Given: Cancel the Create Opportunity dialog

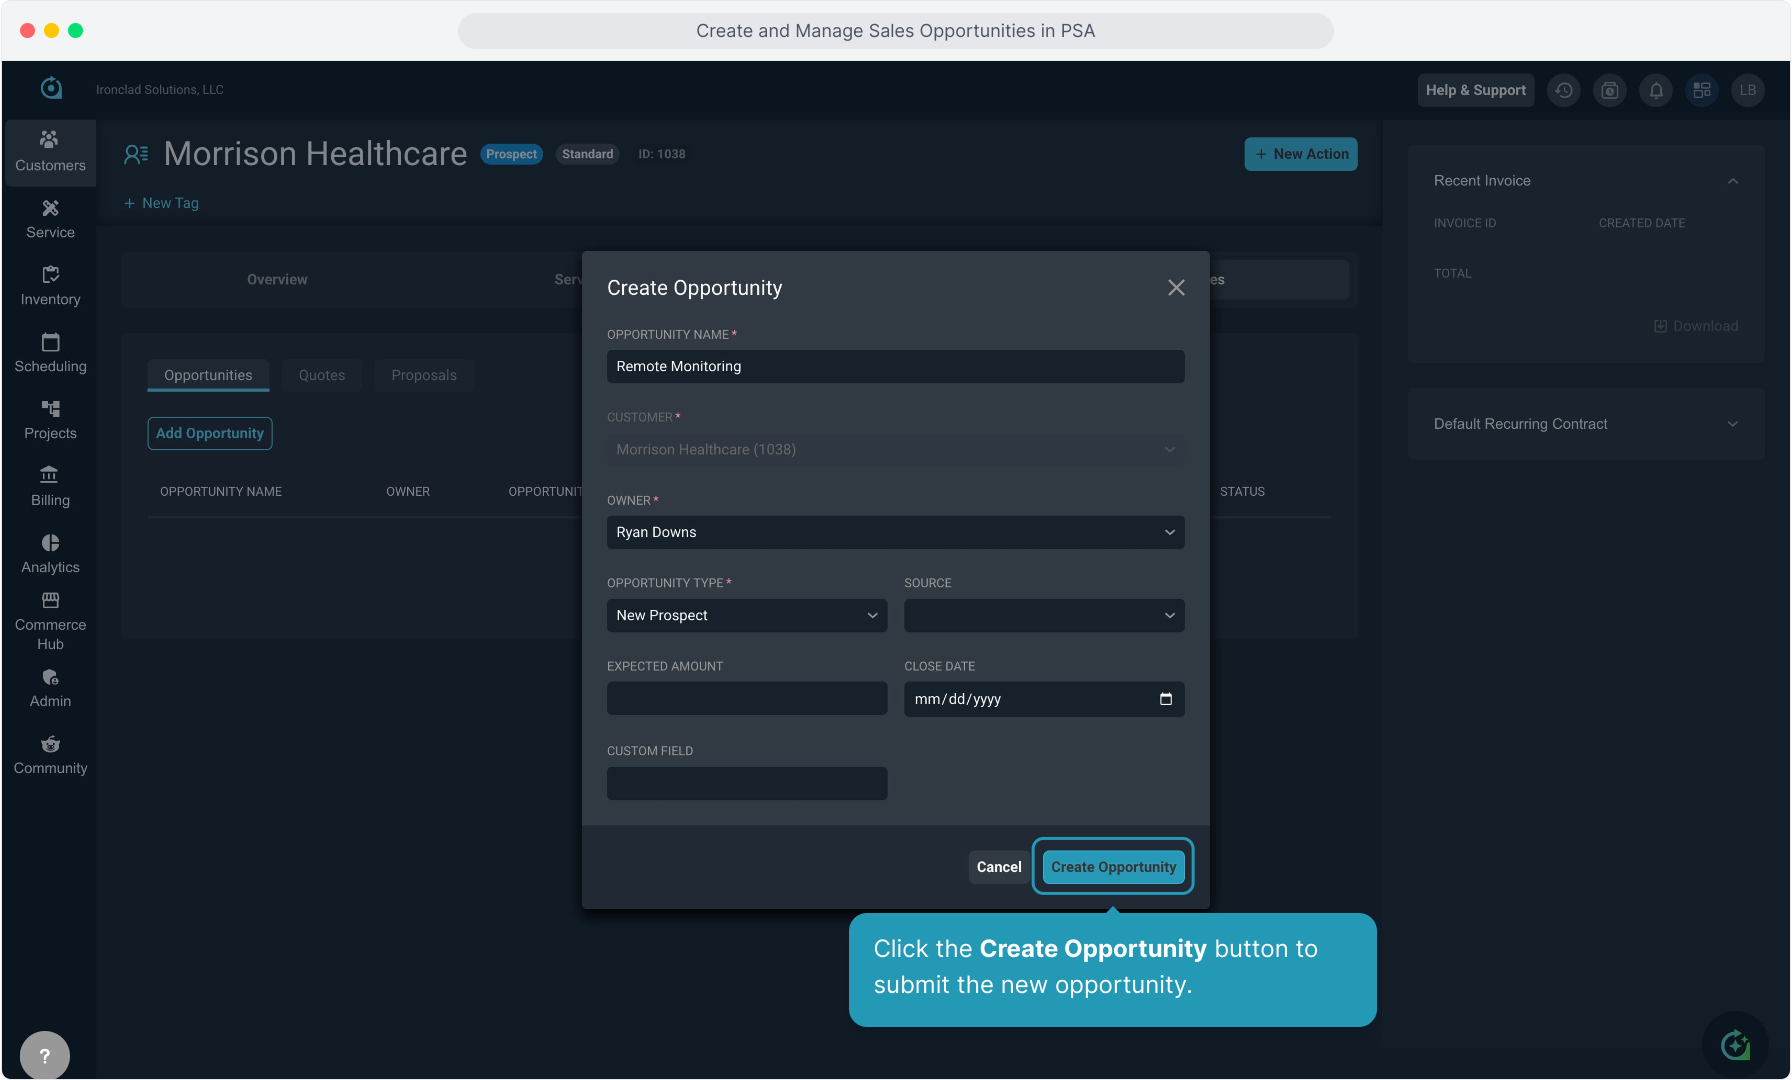Looking at the screenshot, I should [998, 867].
